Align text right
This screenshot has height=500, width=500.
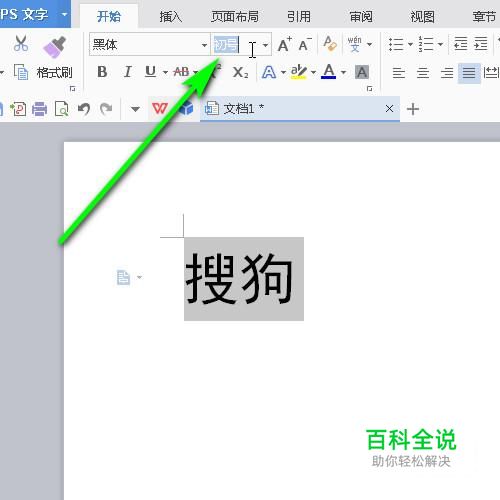(447, 72)
